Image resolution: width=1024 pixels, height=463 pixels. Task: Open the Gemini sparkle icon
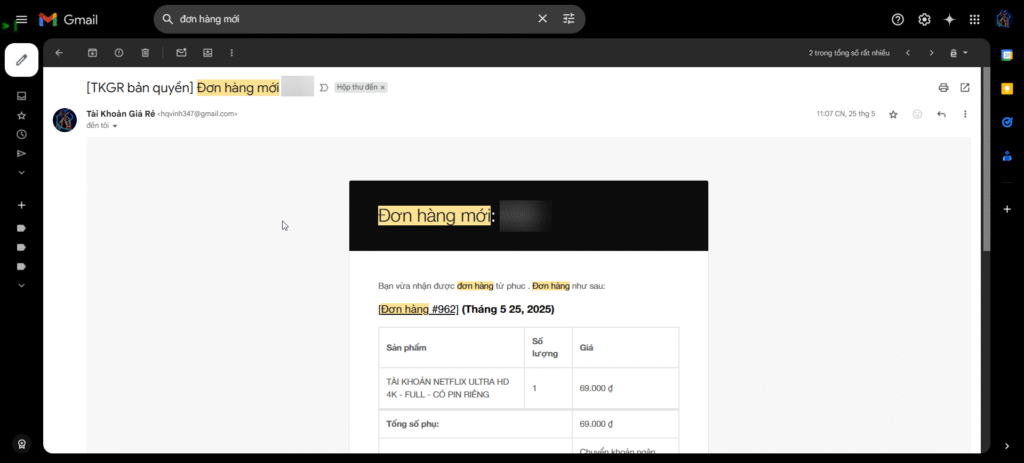pyautogui.click(x=950, y=20)
